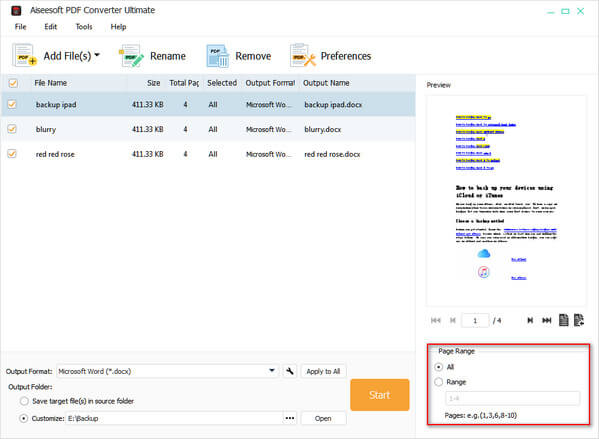This screenshot has height=439, width=599.
Task: Click the single page document icon
Action: [x=563, y=320]
